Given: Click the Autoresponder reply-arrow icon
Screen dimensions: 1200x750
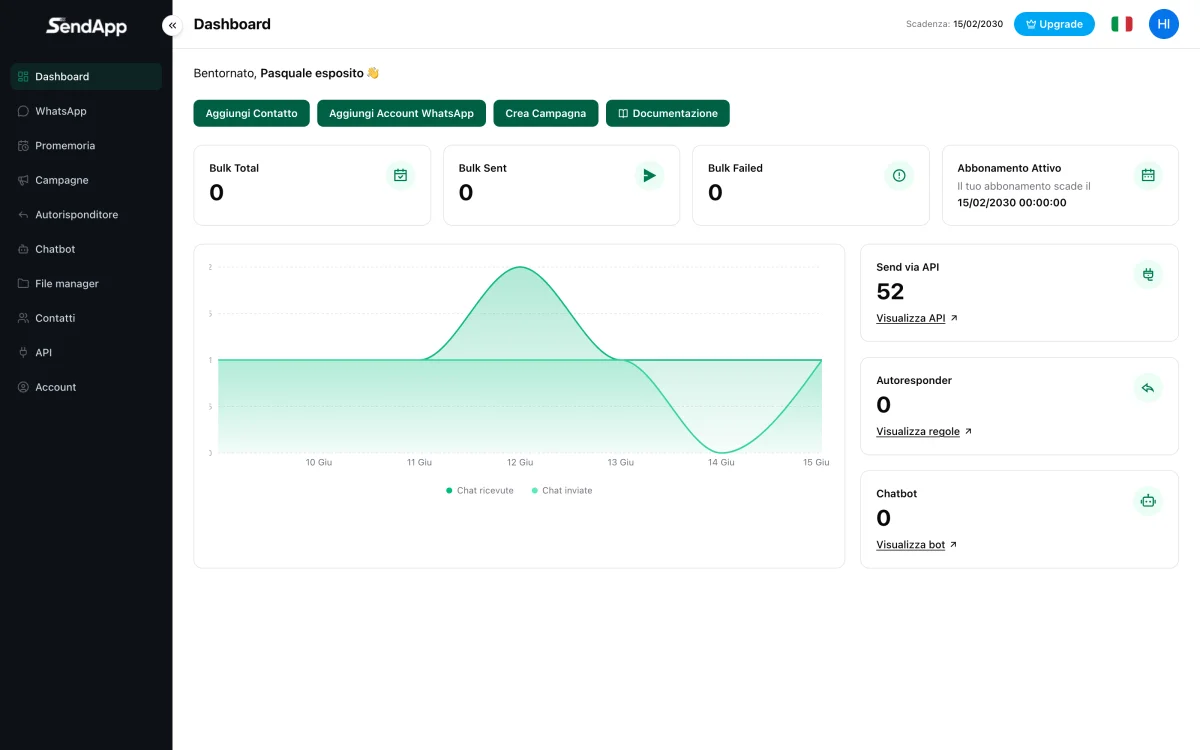Looking at the screenshot, I should click(x=1148, y=387).
